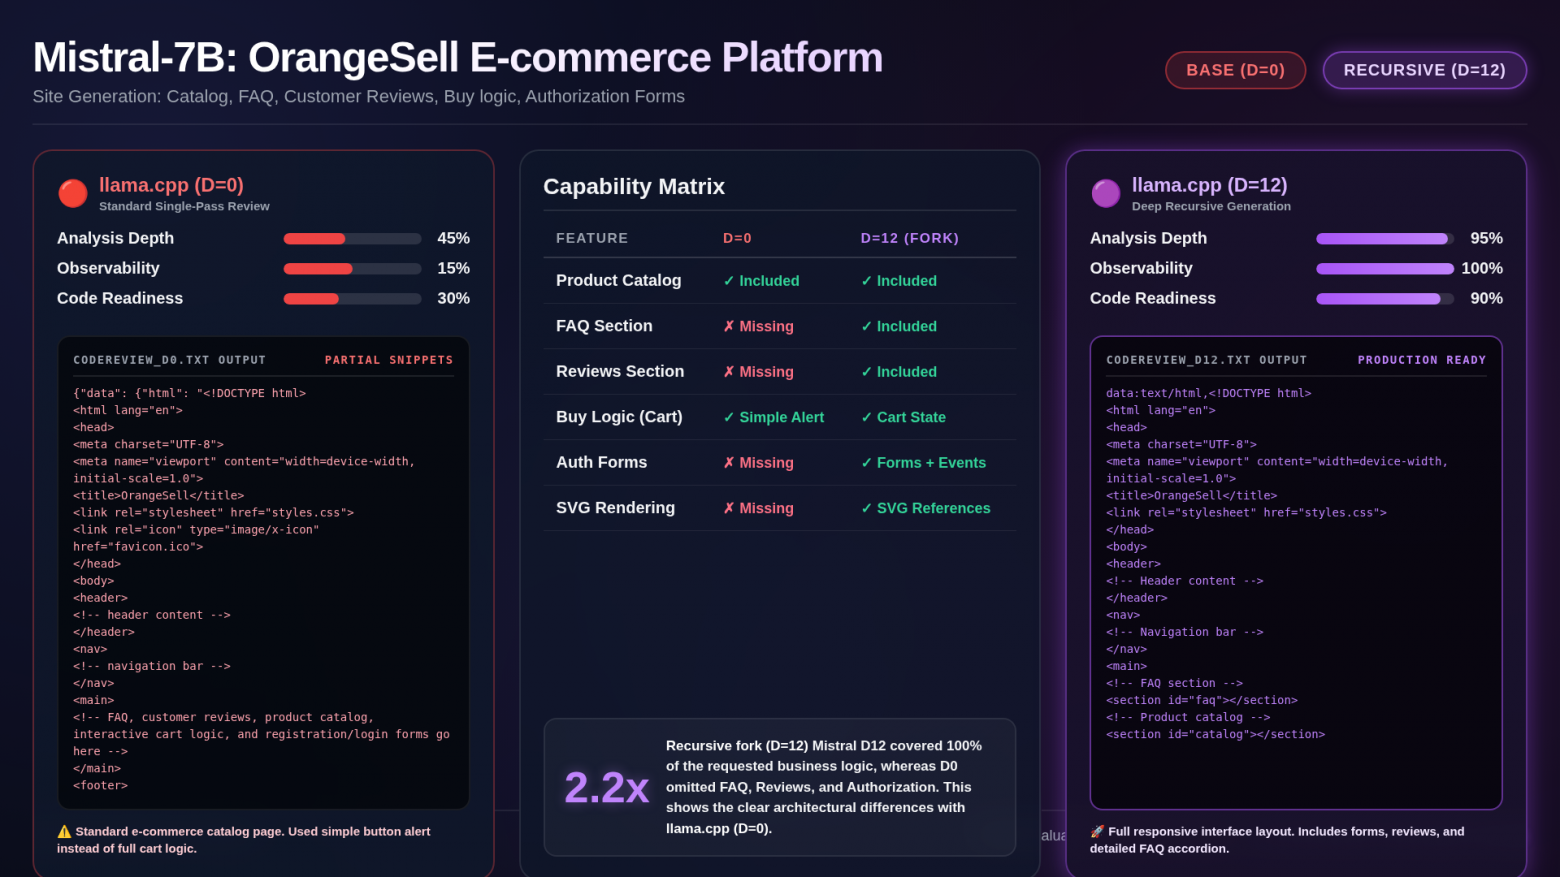
Task: Click the section id="faq" code line
Action: [1202, 700]
